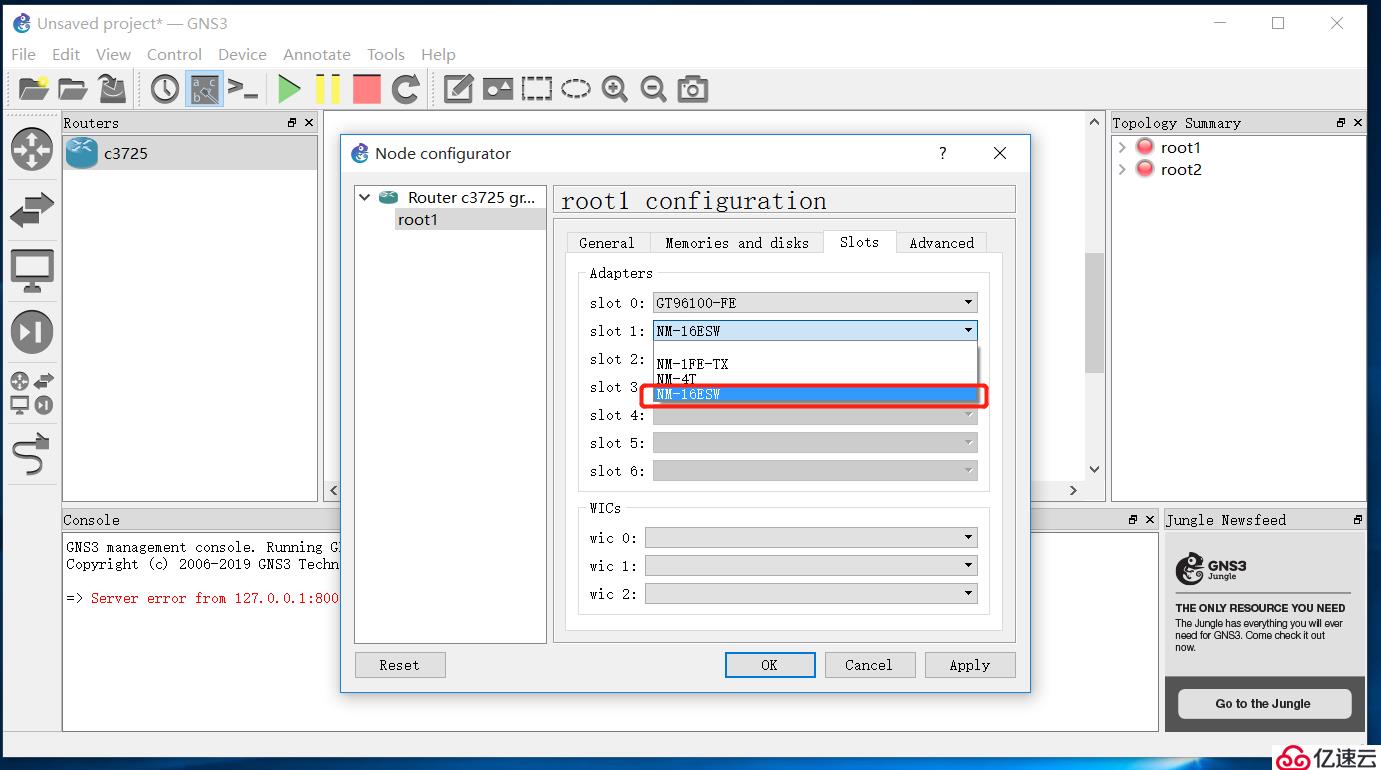Viewport: 1381px width, 770px height.
Task: Open the Annotate menu
Action: pyautogui.click(x=317, y=54)
